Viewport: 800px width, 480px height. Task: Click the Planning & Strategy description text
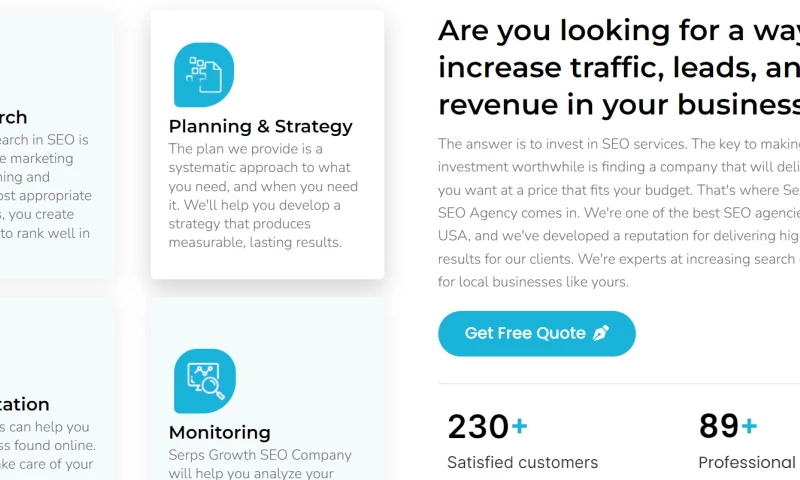point(263,196)
